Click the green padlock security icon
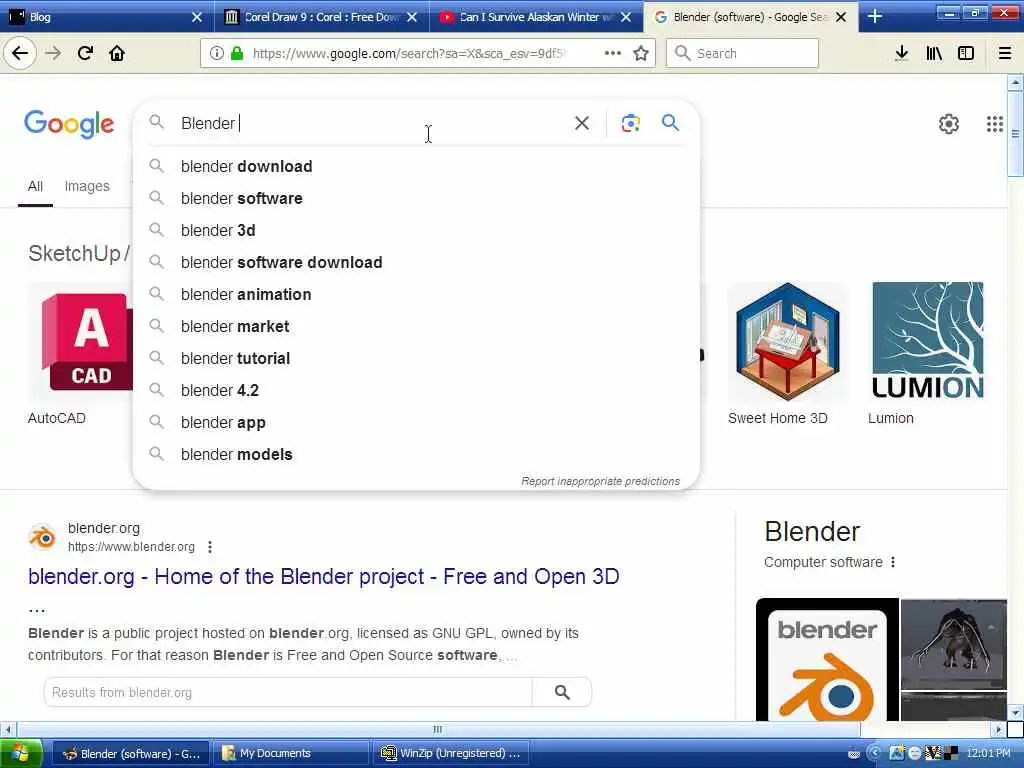Viewport: 1024px width, 768px height. pyautogui.click(x=237, y=54)
